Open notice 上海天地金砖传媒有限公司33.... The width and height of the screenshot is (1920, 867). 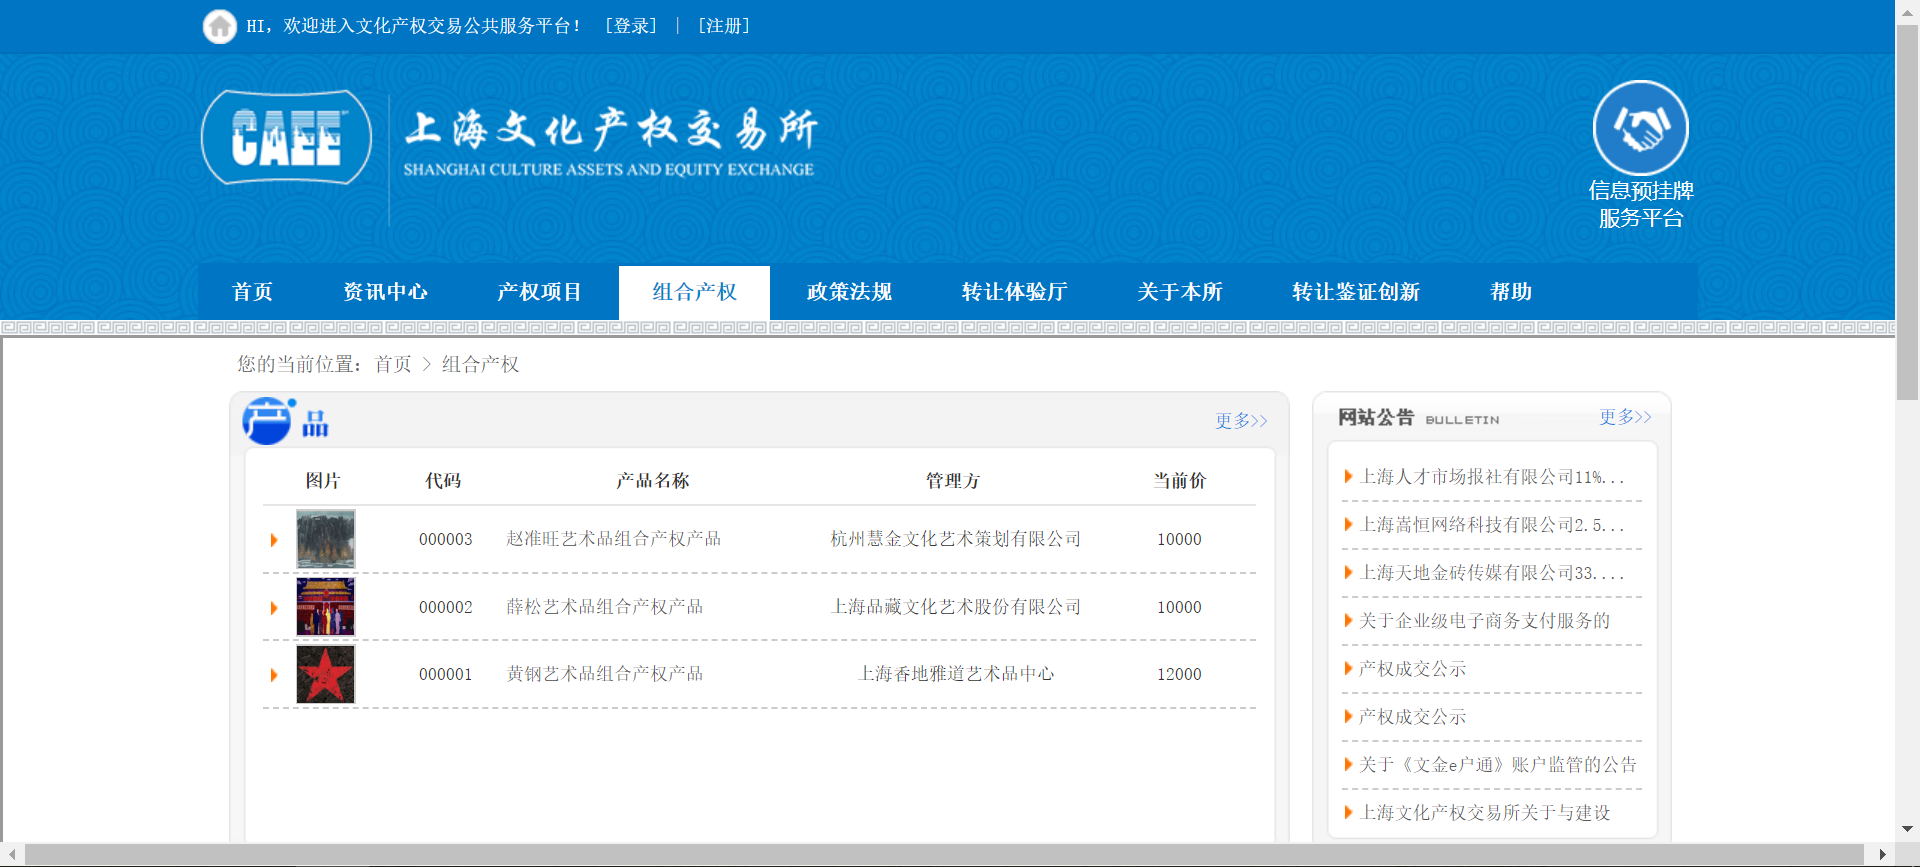click(x=1492, y=573)
